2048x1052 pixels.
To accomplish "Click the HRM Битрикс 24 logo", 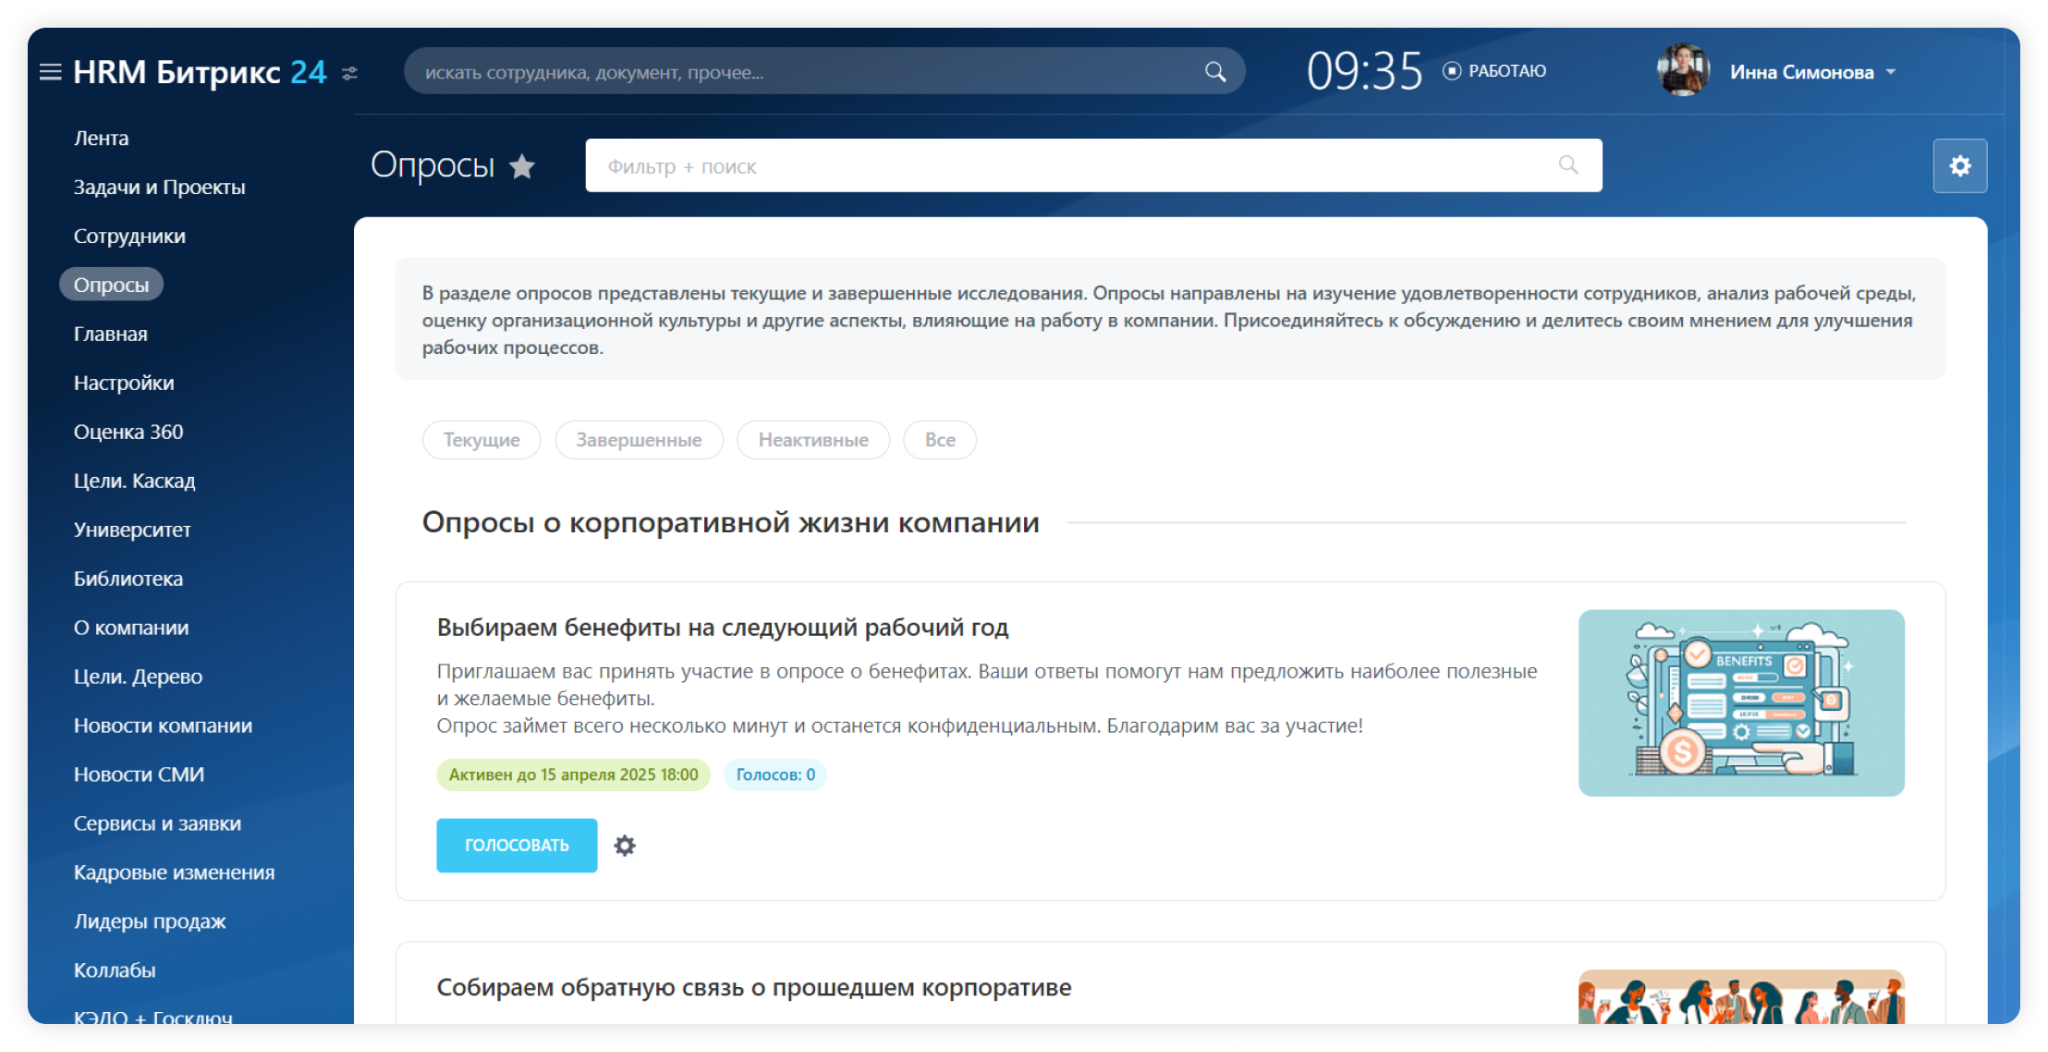I will click(x=200, y=72).
